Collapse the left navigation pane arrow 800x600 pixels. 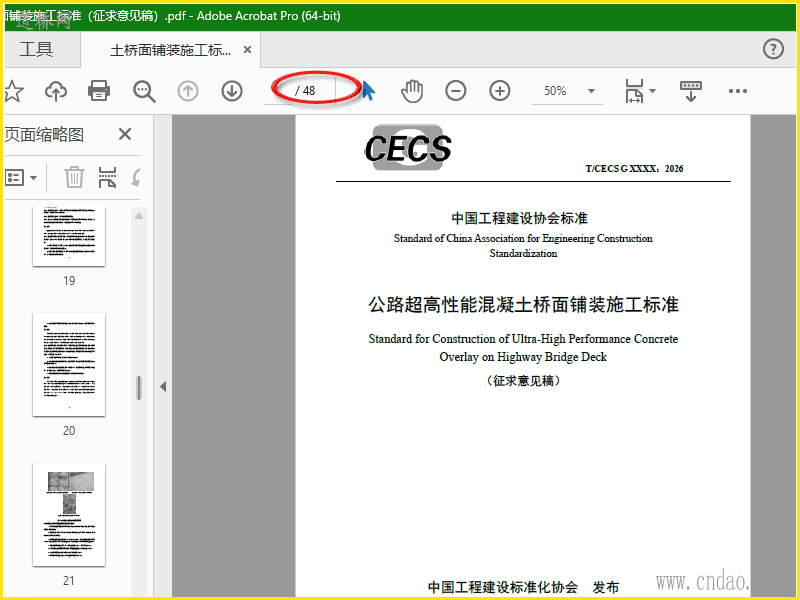163,386
